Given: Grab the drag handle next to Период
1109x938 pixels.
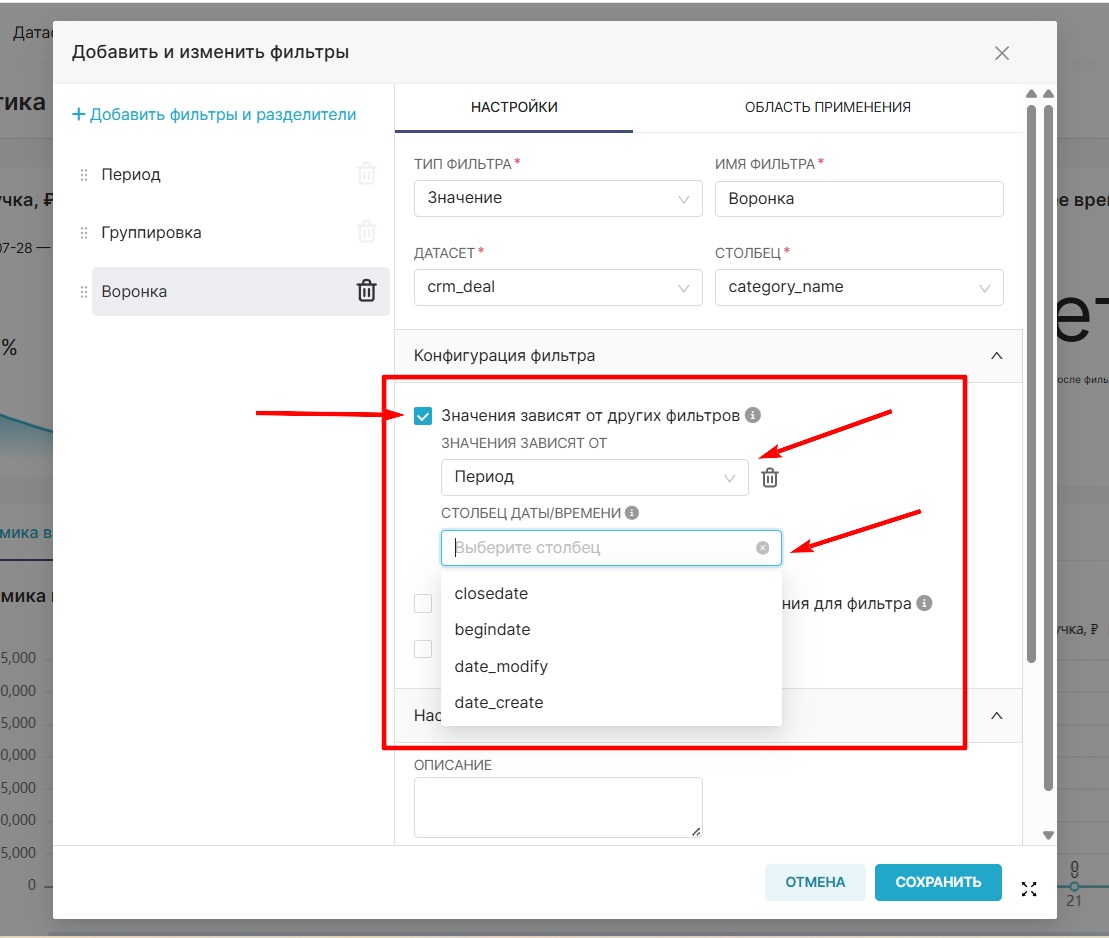Looking at the screenshot, I should coord(84,175).
